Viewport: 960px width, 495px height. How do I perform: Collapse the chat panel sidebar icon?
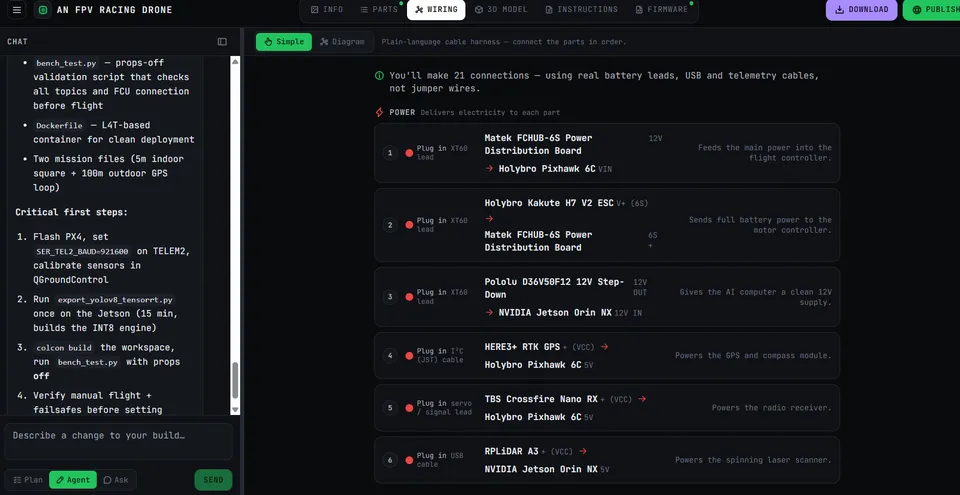[222, 42]
